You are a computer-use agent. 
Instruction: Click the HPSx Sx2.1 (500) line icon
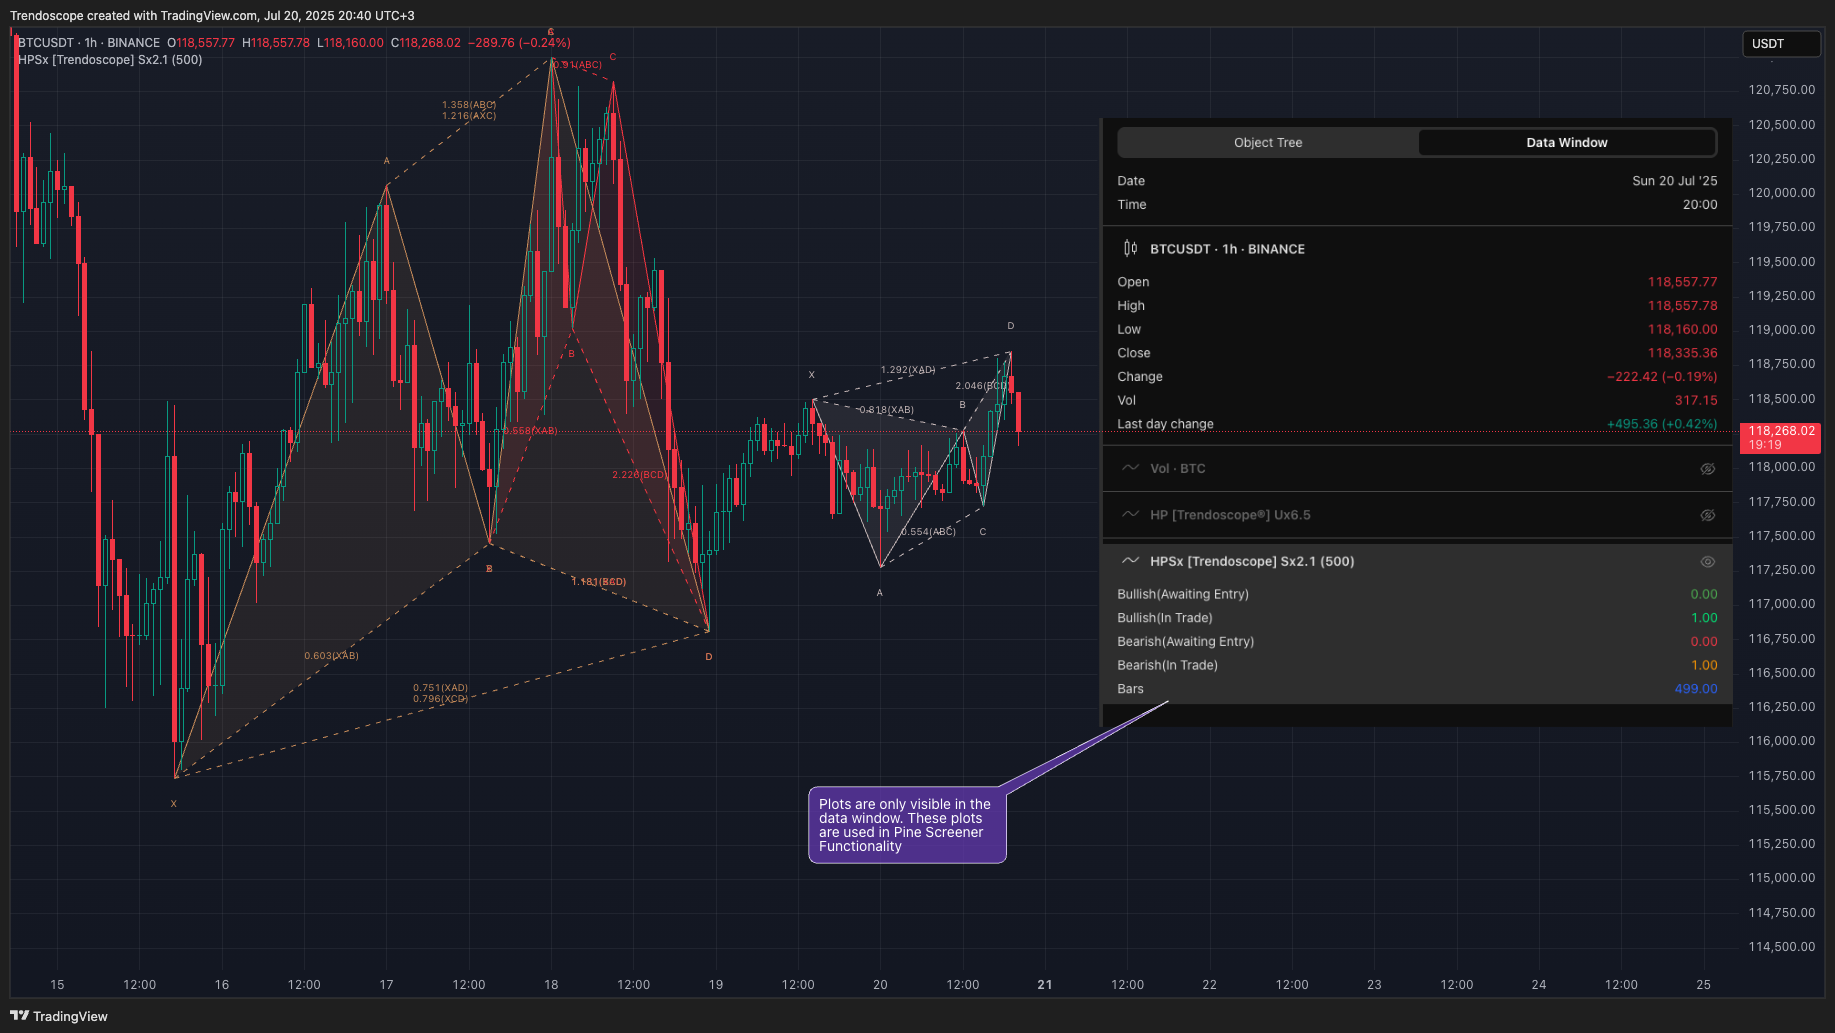coord(1131,561)
